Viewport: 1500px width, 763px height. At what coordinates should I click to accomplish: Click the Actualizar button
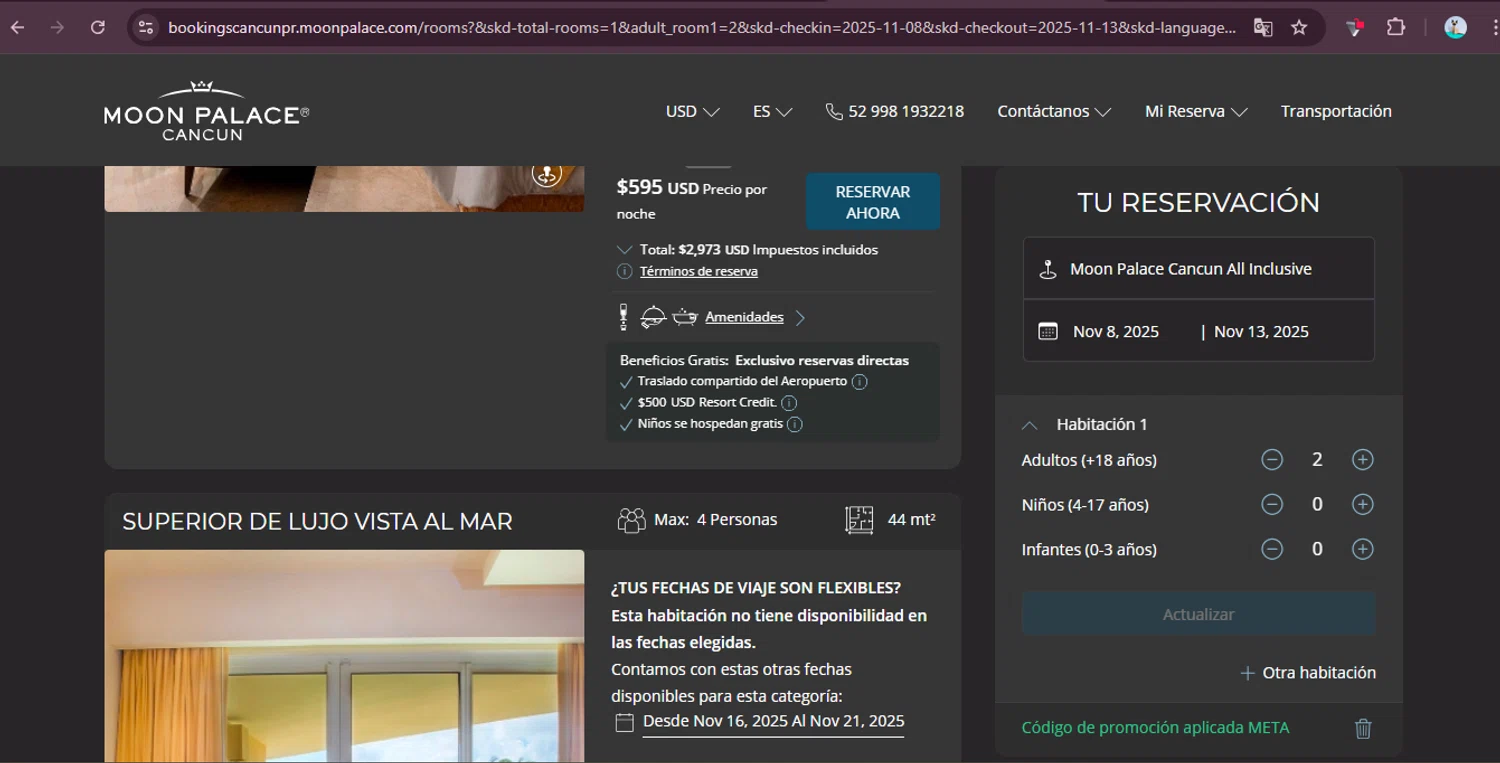click(x=1198, y=614)
